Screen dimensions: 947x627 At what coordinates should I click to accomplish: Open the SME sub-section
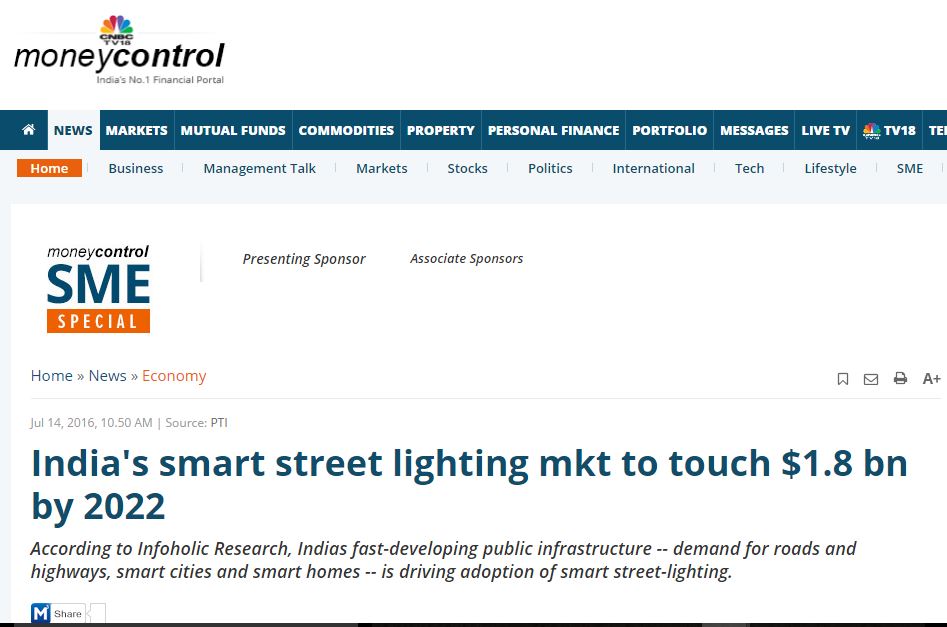pos(910,169)
